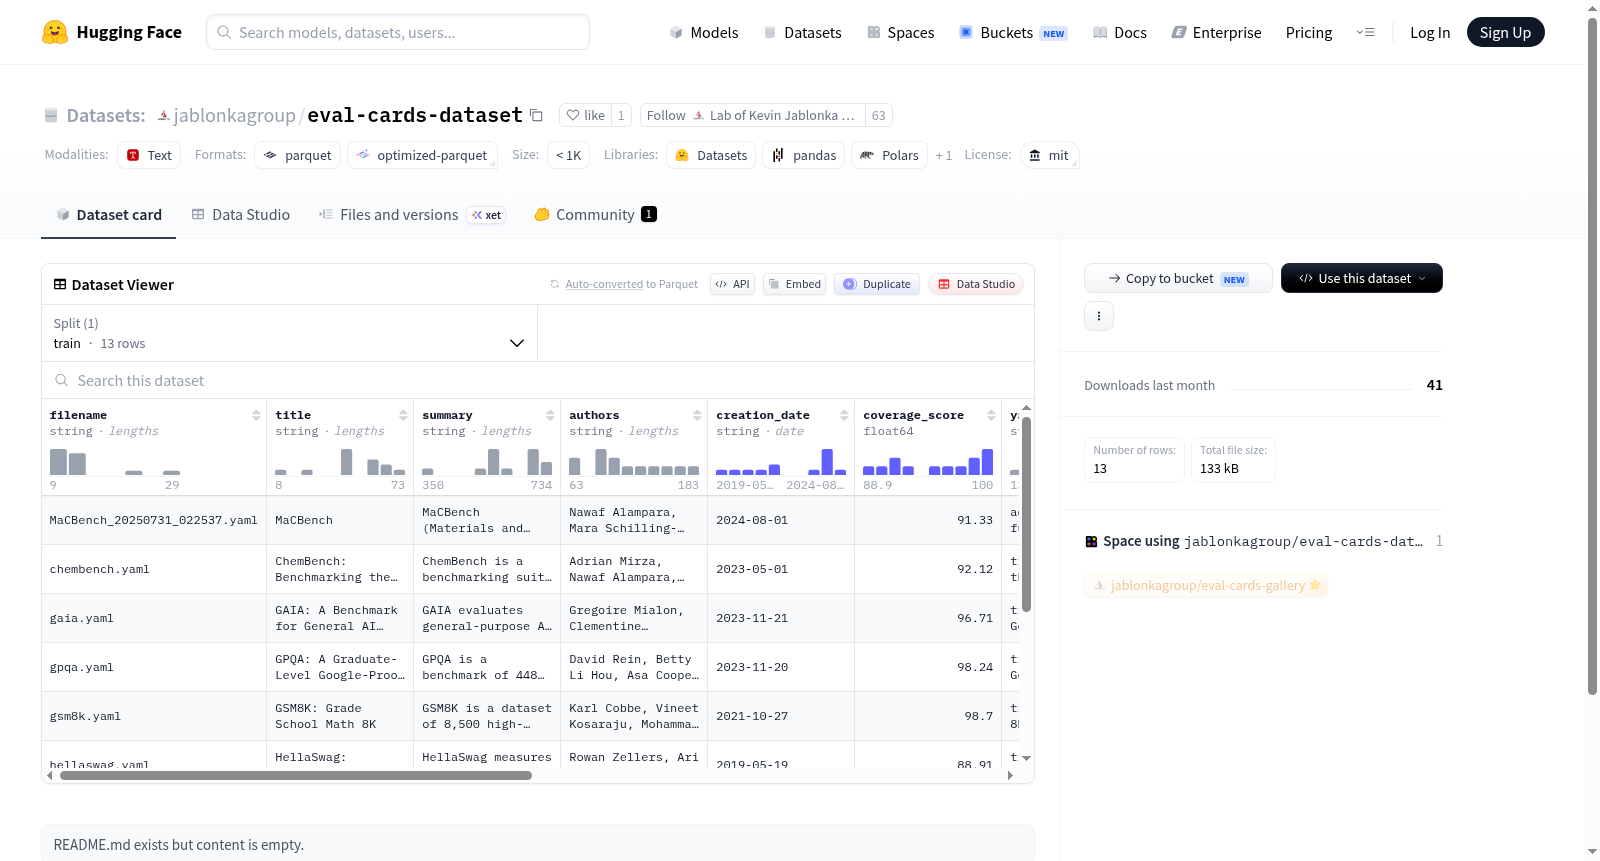Open Data Studio from the viewer toolbar

(x=976, y=284)
